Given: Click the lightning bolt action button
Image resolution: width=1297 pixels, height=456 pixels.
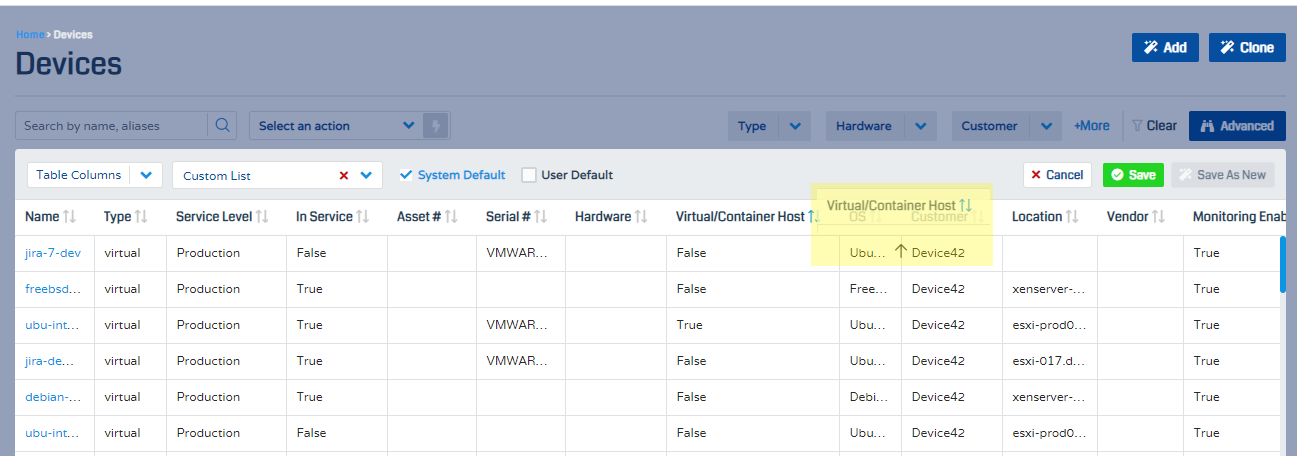Looking at the screenshot, I should pyautogui.click(x=434, y=126).
